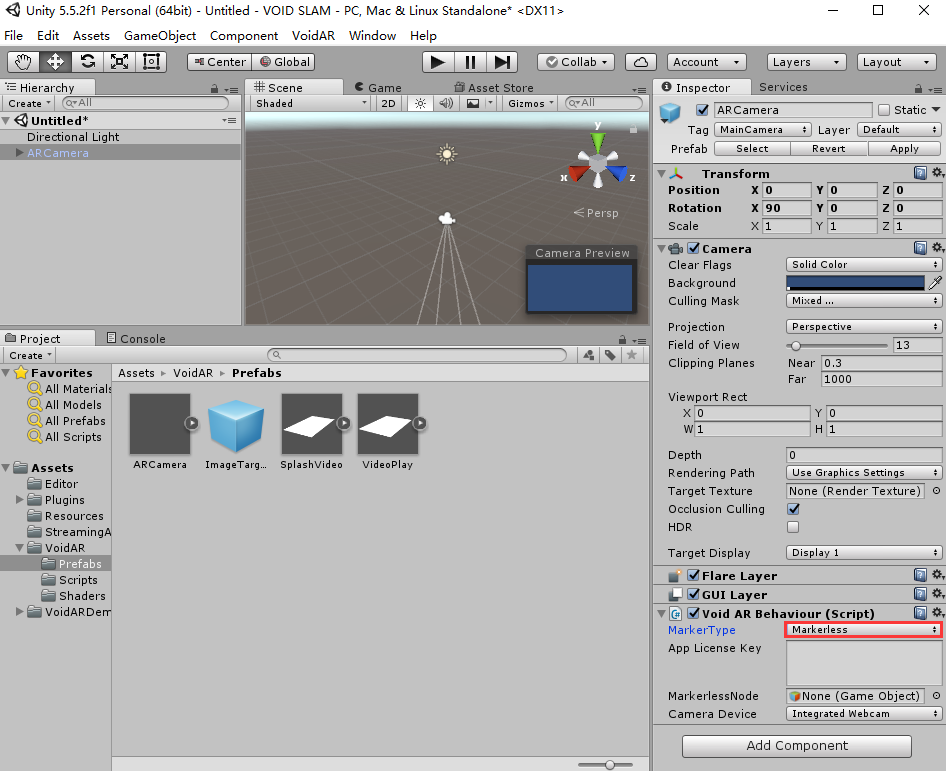Click the Field of View slider
Screen dimensions: 946x771
pyautogui.click(x=837, y=345)
